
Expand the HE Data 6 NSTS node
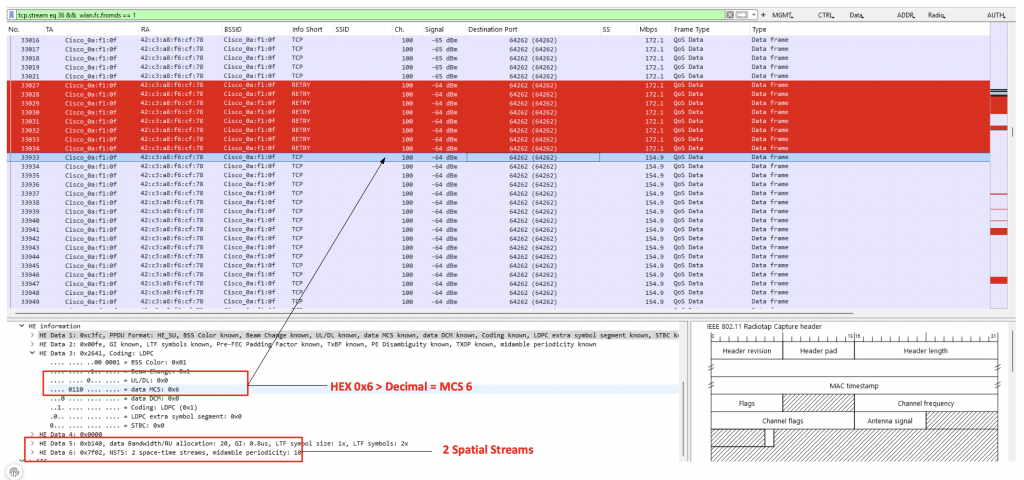coord(33,450)
